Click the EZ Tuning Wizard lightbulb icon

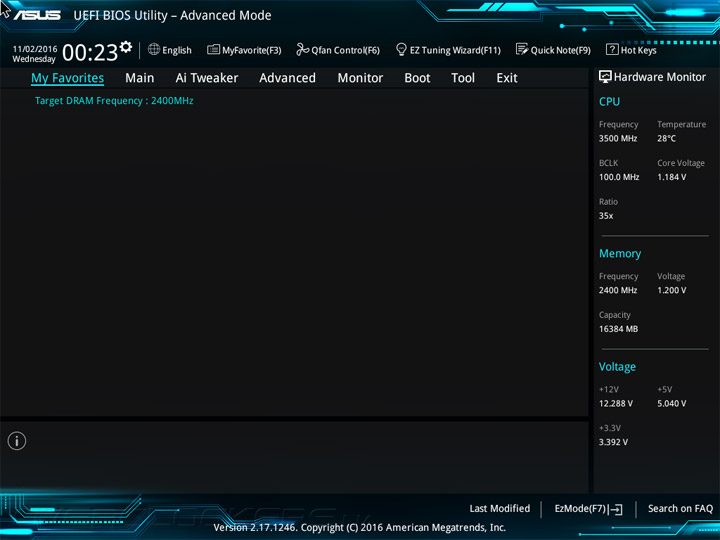[x=401, y=49]
